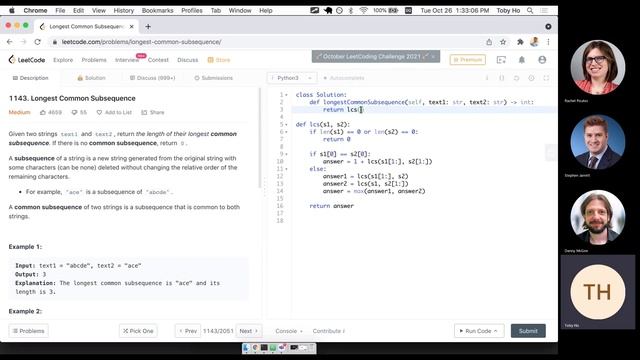
Task: Open the editor settings gear icon
Action: 531,78
